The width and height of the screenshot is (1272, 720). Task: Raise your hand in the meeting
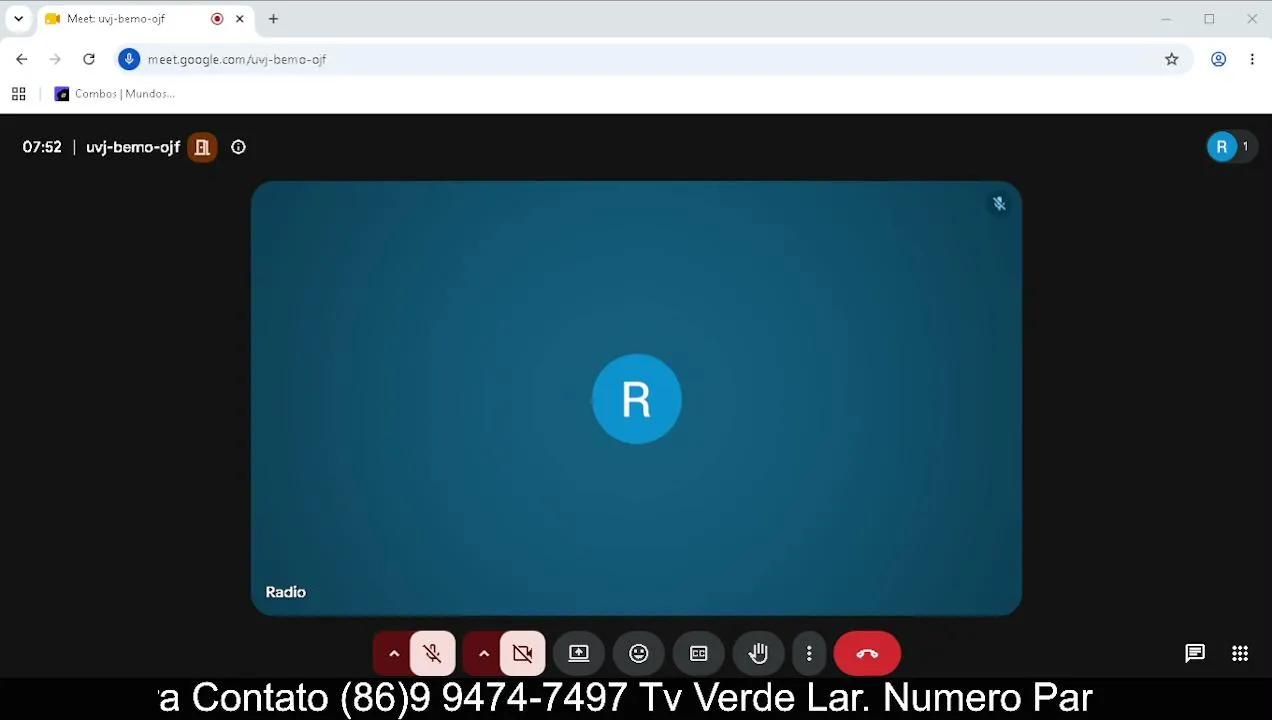tap(759, 654)
